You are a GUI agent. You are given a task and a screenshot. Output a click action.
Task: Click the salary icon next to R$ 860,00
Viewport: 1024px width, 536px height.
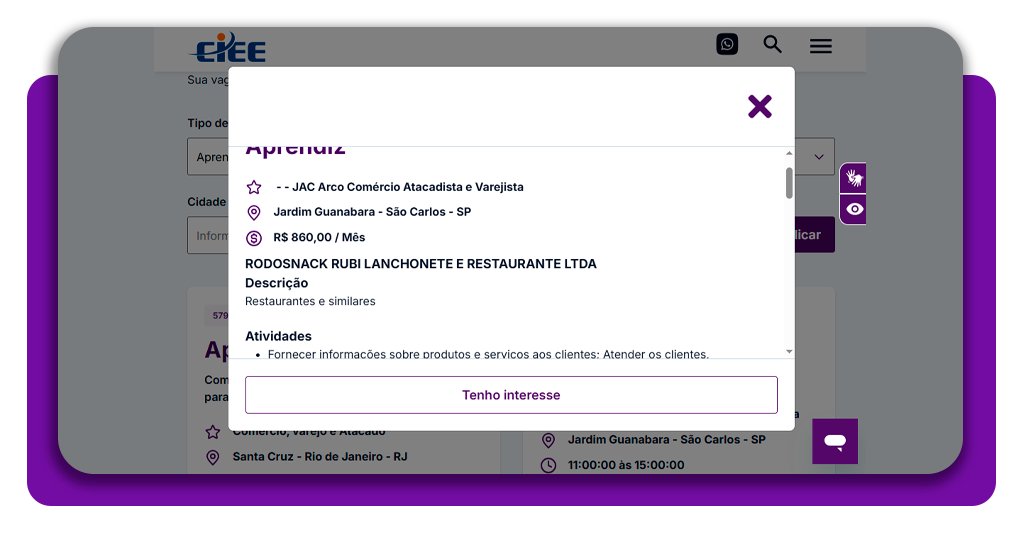click(x=254, y=238)
